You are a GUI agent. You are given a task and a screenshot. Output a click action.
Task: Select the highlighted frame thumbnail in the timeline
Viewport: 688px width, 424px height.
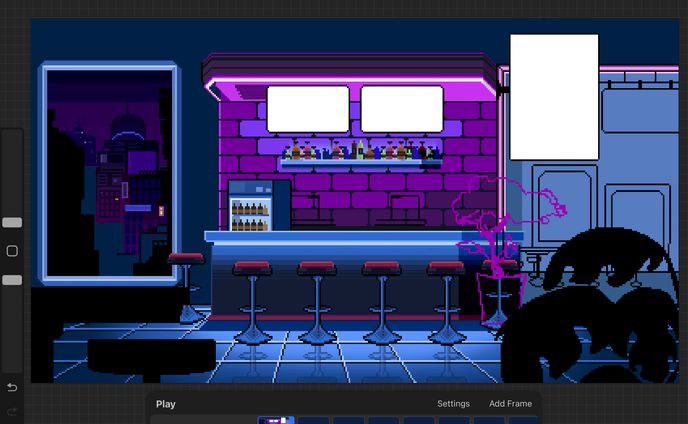point(276,420)
